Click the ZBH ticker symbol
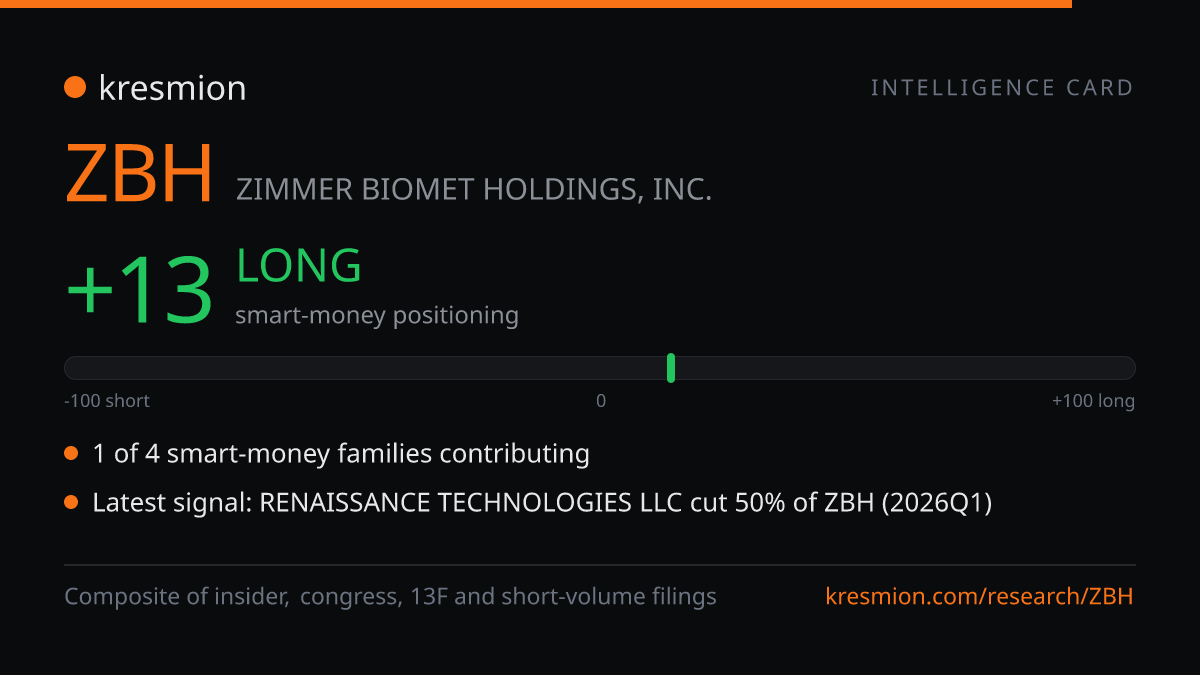 (139, 175)
